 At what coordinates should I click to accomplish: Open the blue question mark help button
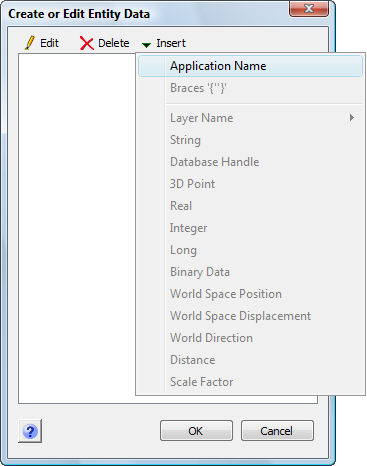[30, 431]
